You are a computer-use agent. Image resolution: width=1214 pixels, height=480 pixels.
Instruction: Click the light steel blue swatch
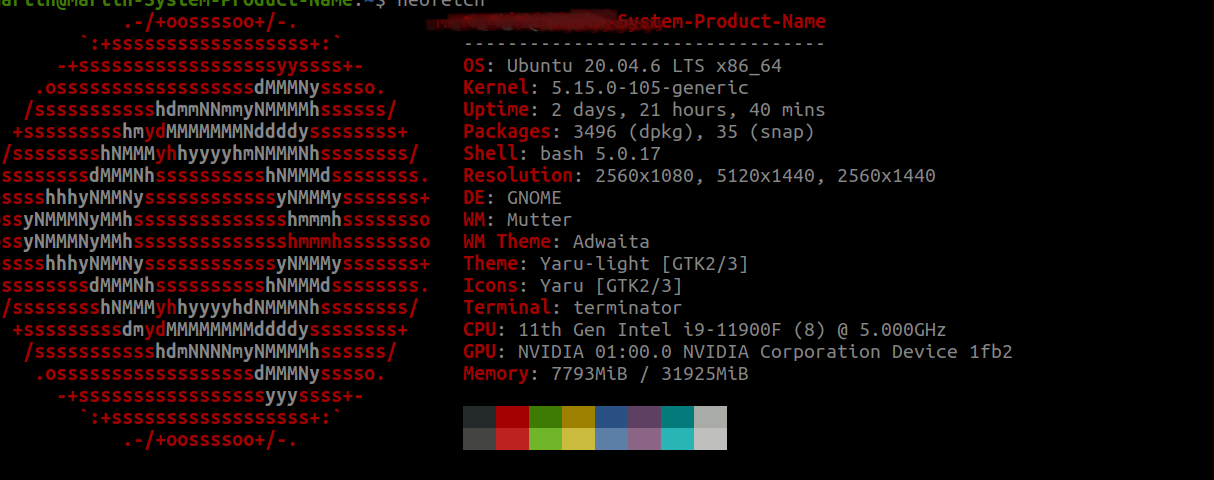(611, 439)
